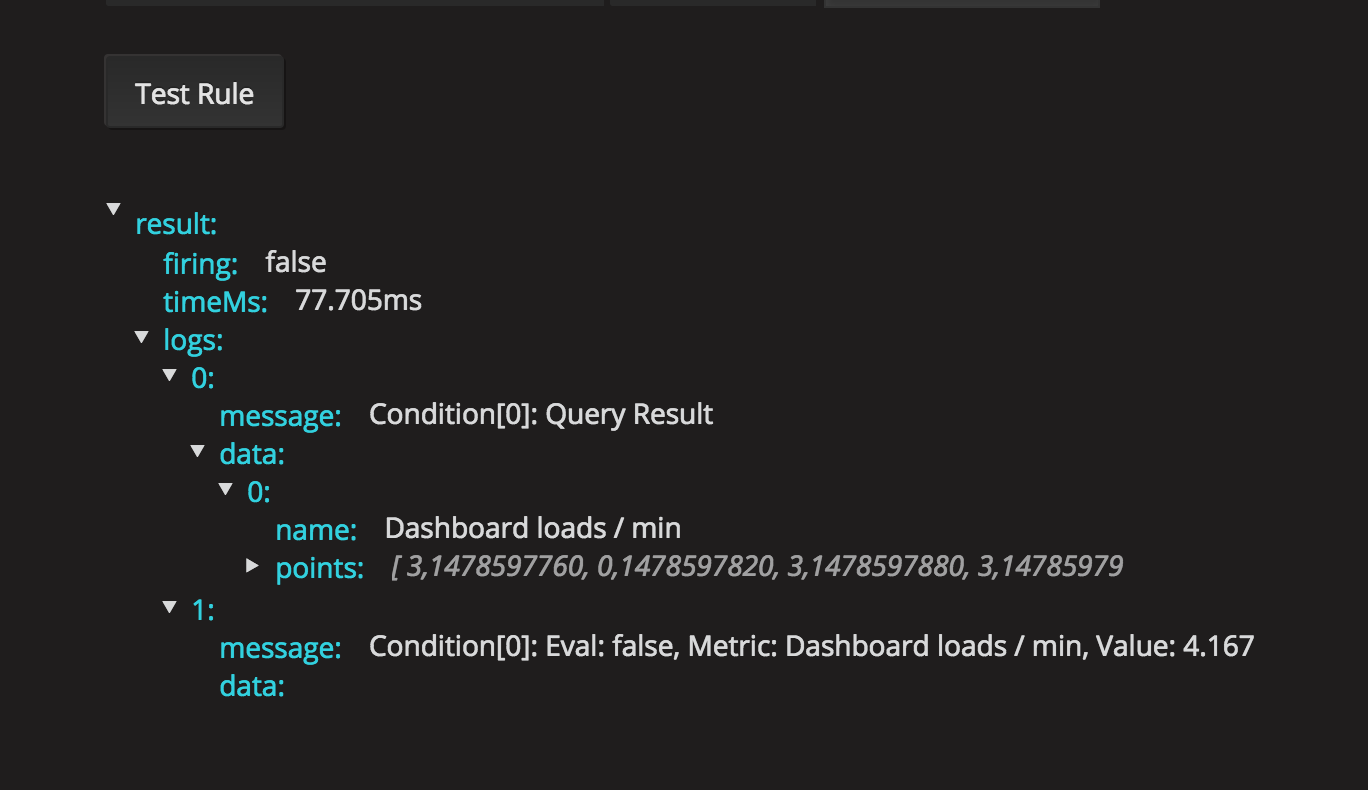
Task: Click the firing key label
Action: 200,263
